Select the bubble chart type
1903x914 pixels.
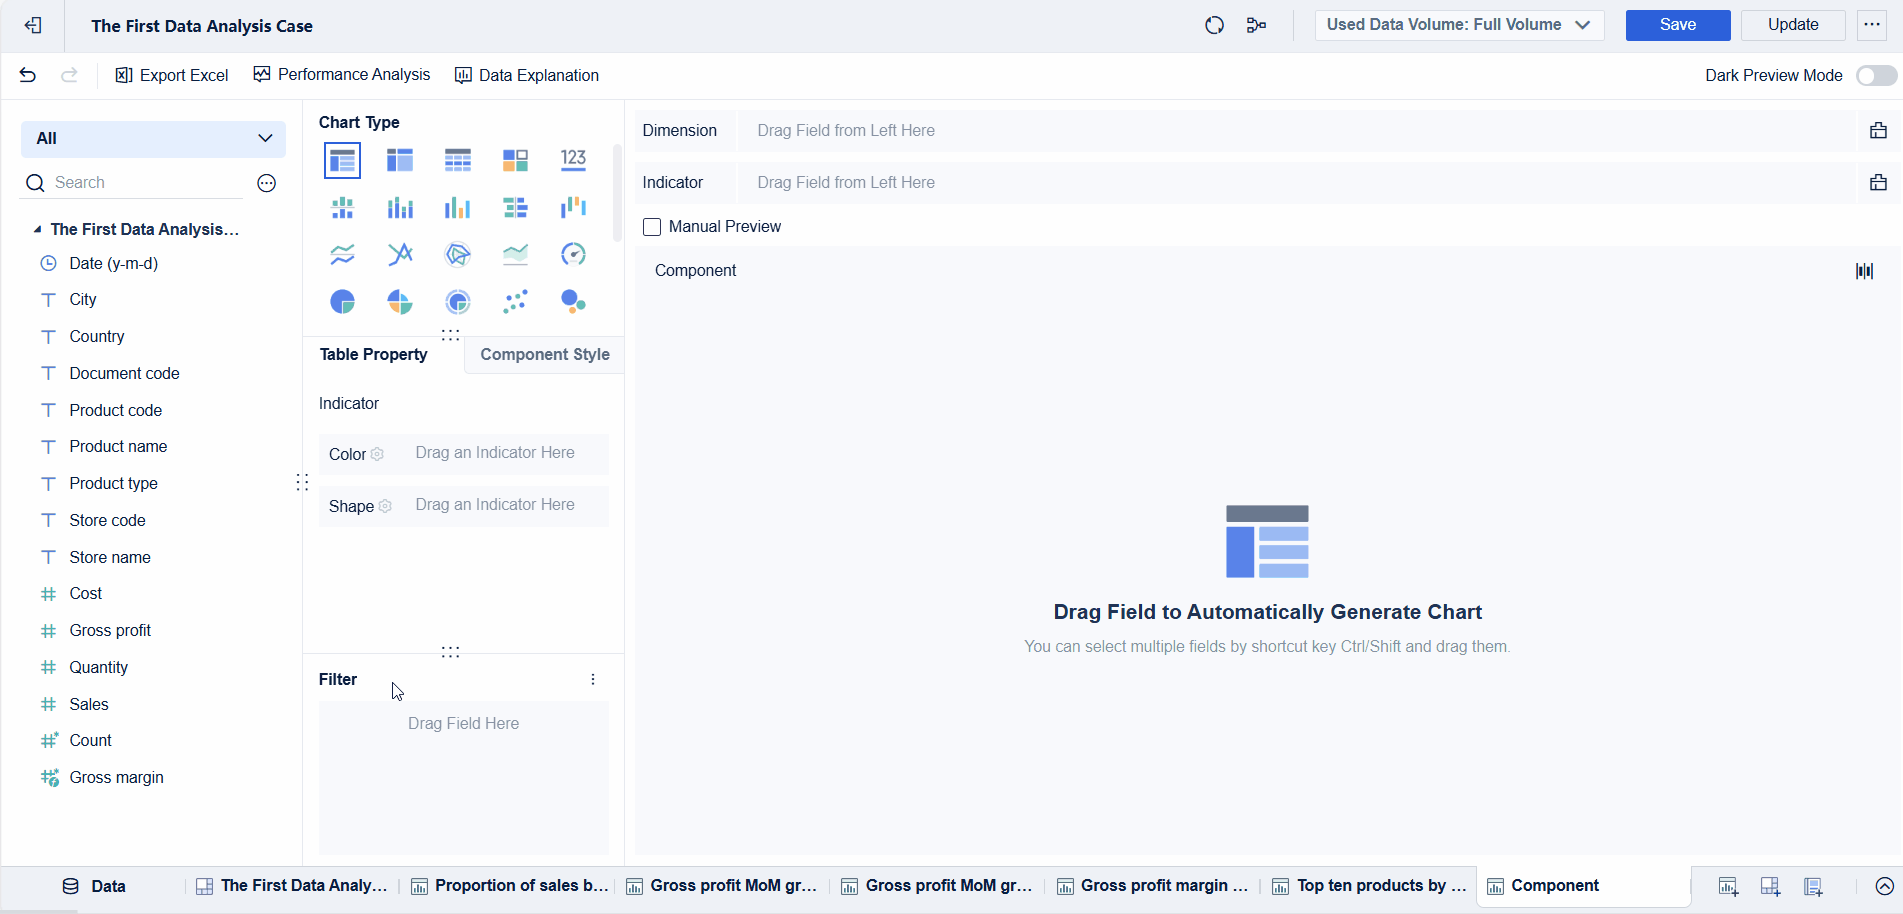click(x=573, y=301)
